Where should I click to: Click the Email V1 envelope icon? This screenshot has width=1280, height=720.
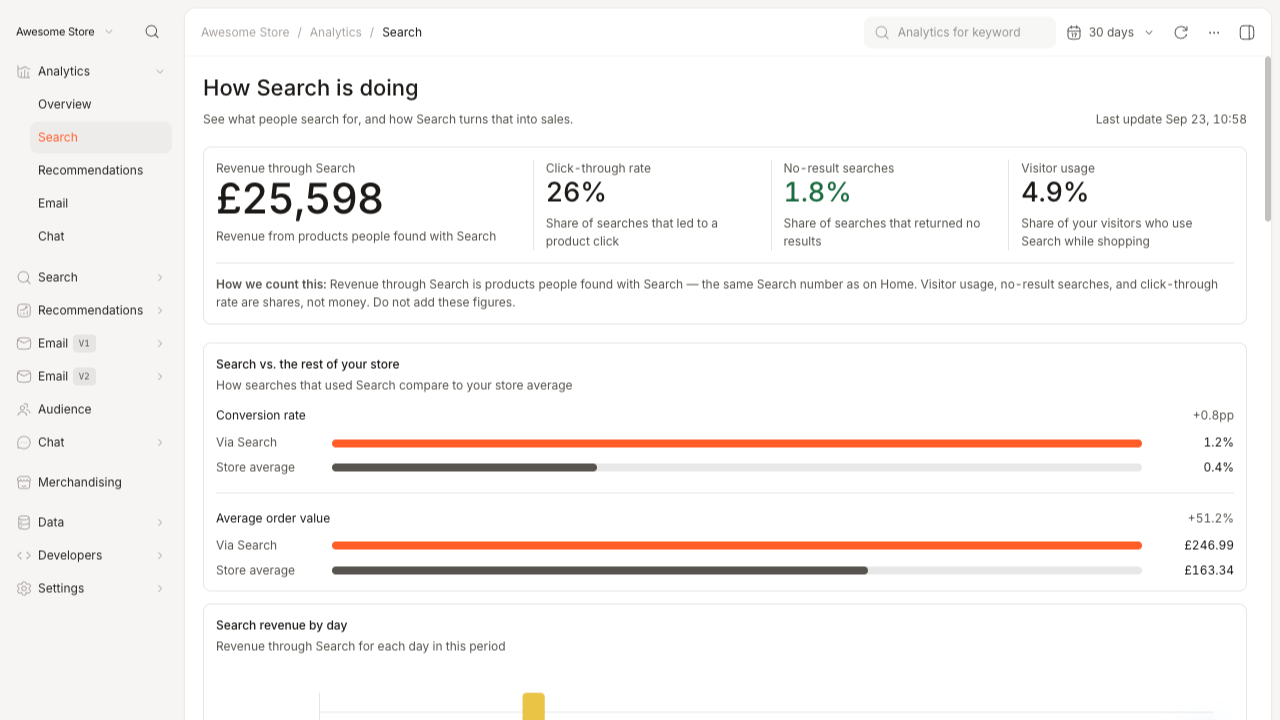pyautogui.click(x=24, y=343)
